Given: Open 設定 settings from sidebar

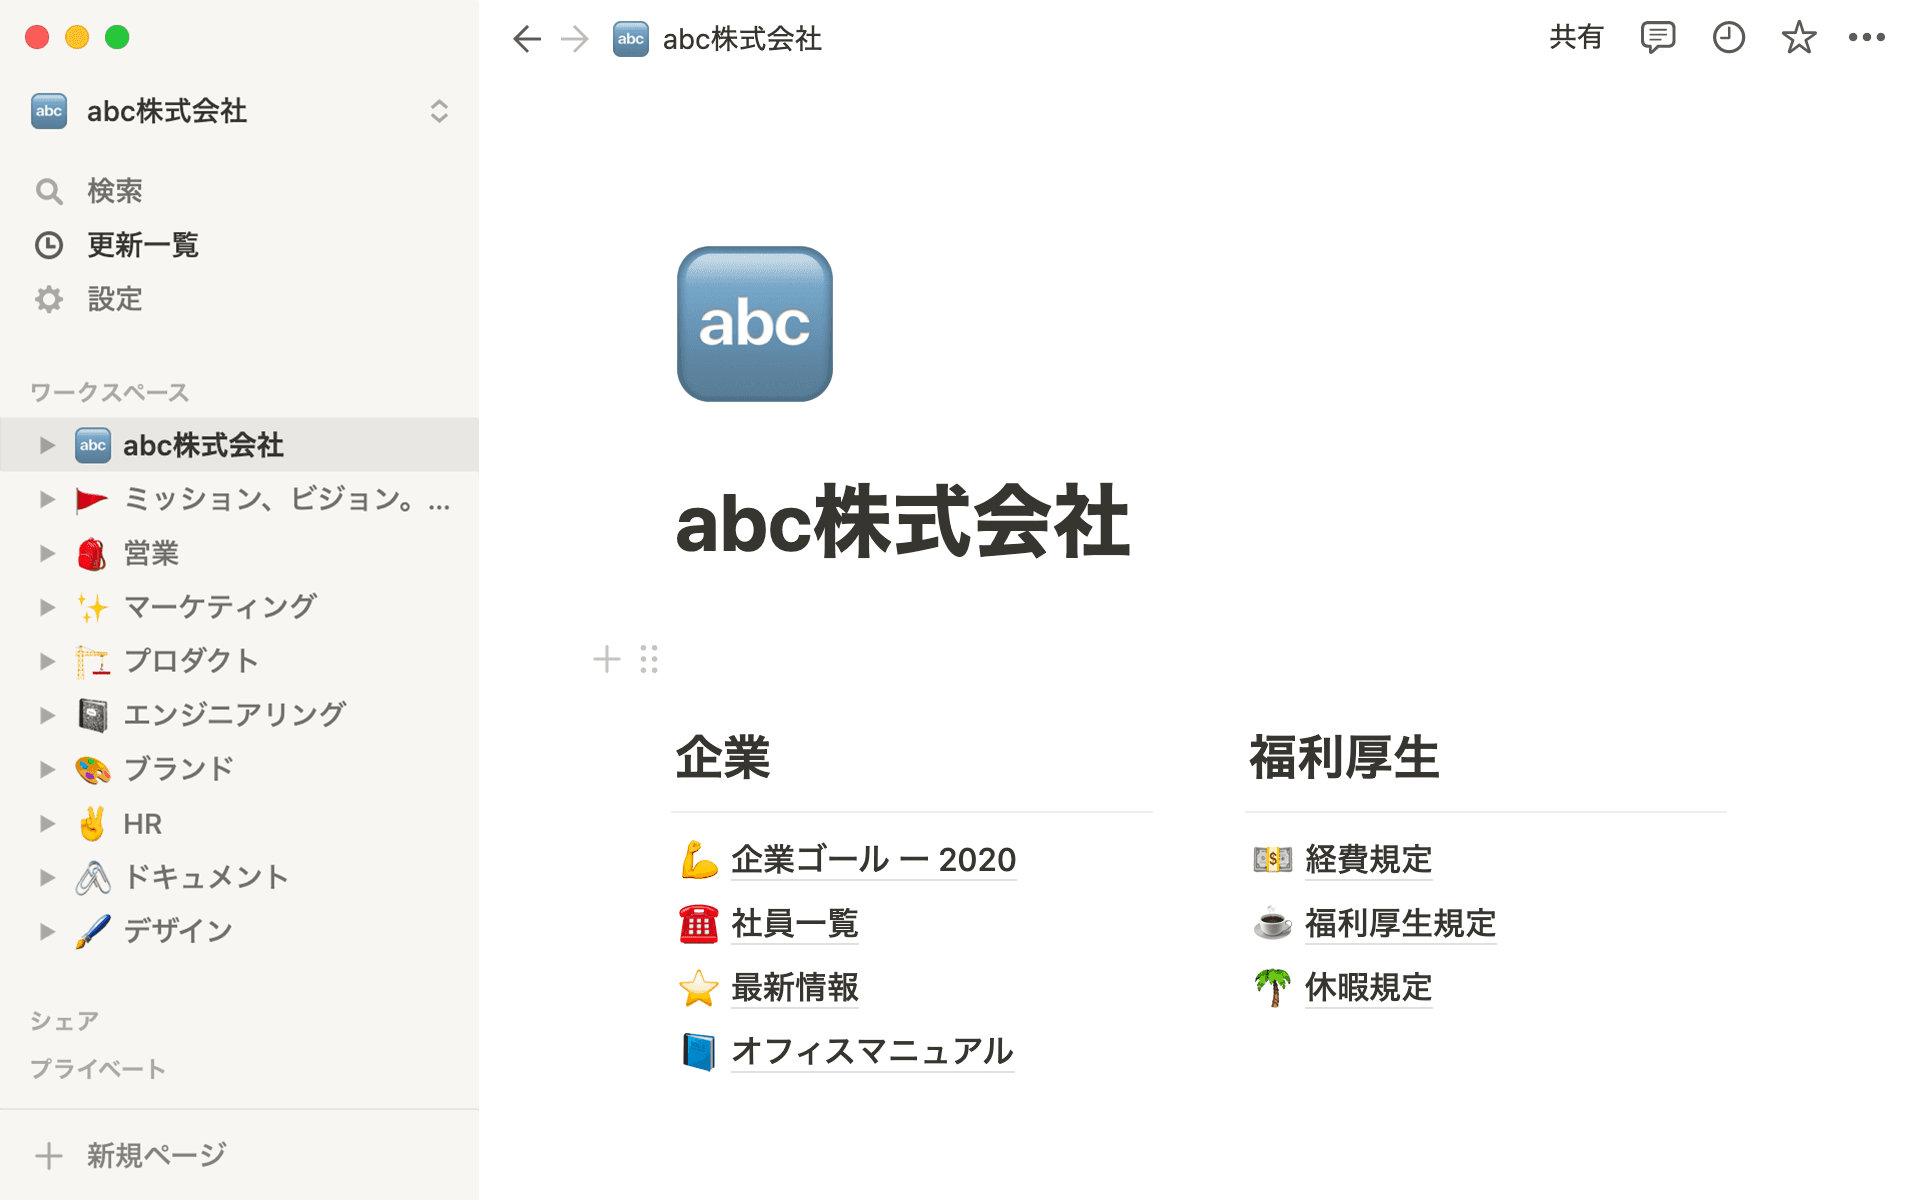Looking at the screenshot, I should (x=115, y=299).
